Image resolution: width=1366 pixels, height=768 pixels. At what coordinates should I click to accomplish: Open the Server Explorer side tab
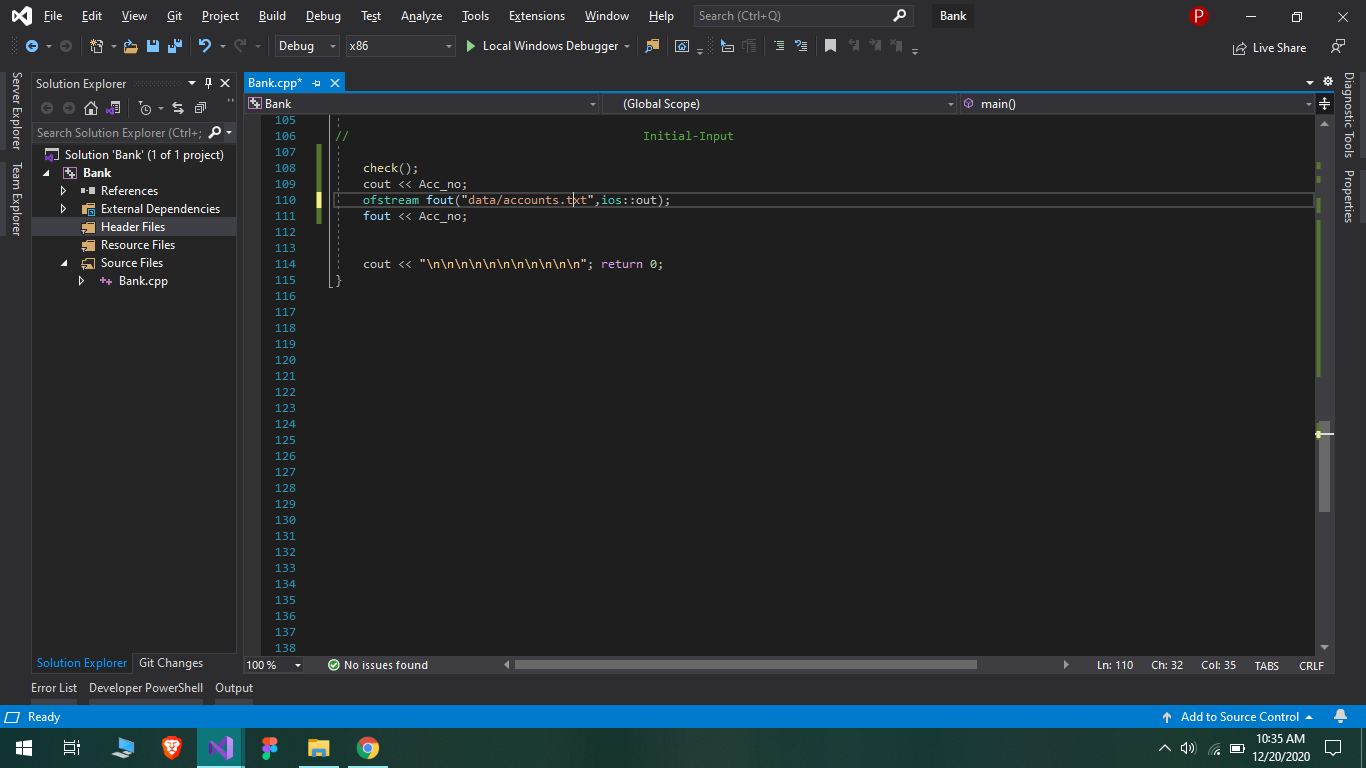click(x=16, y=111)
